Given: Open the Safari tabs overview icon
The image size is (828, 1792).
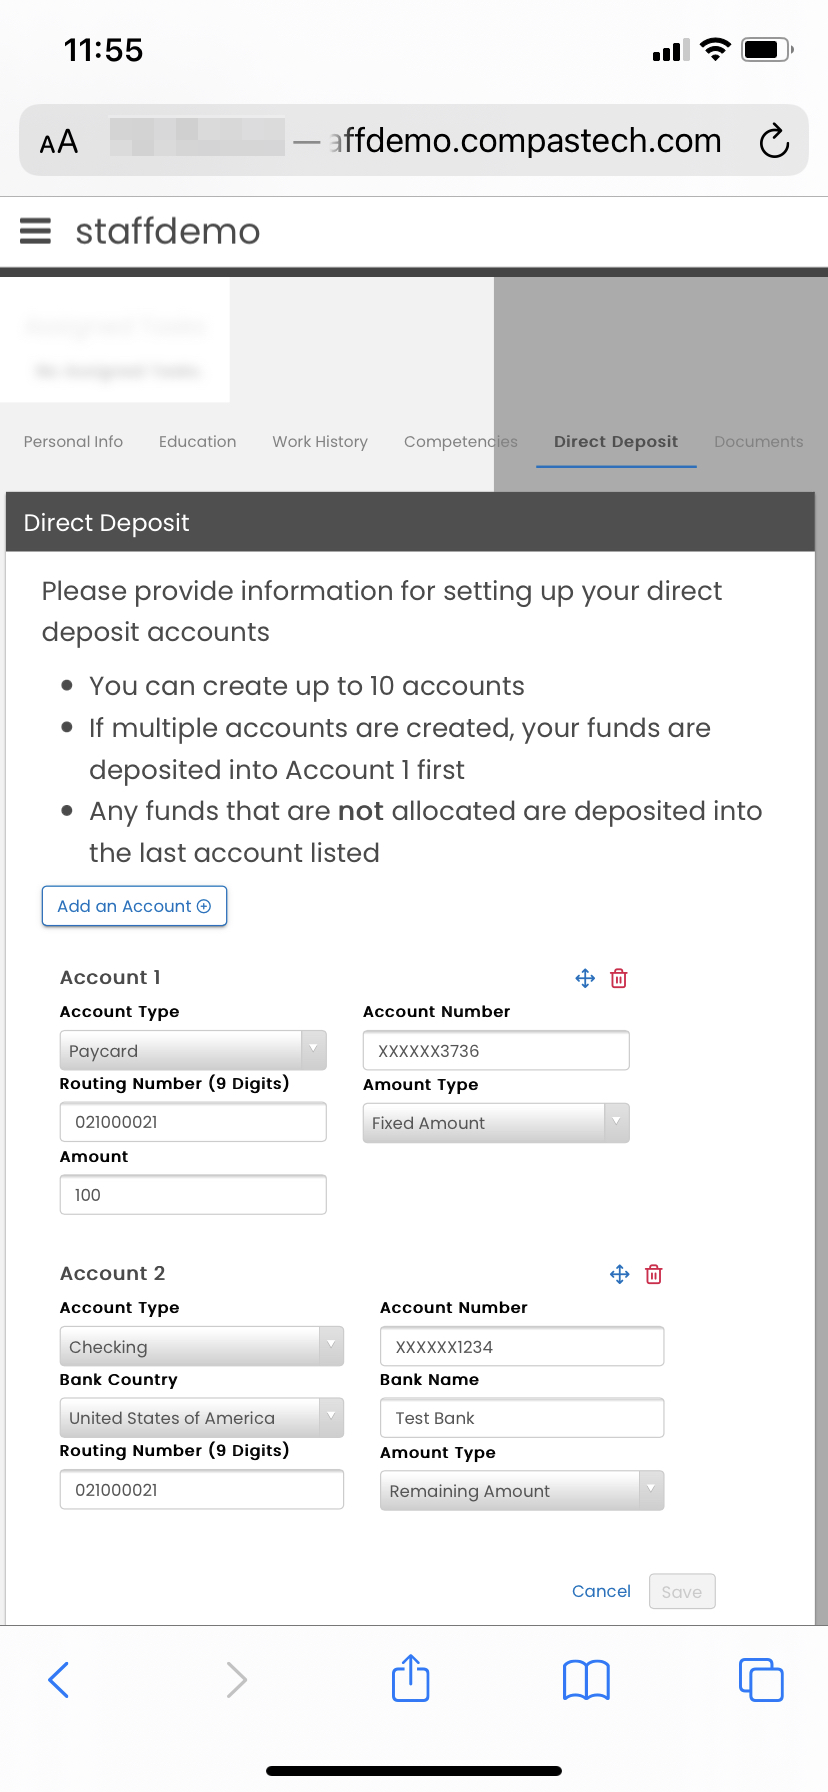Looking at the screenshot, I should pos(761,1679).
